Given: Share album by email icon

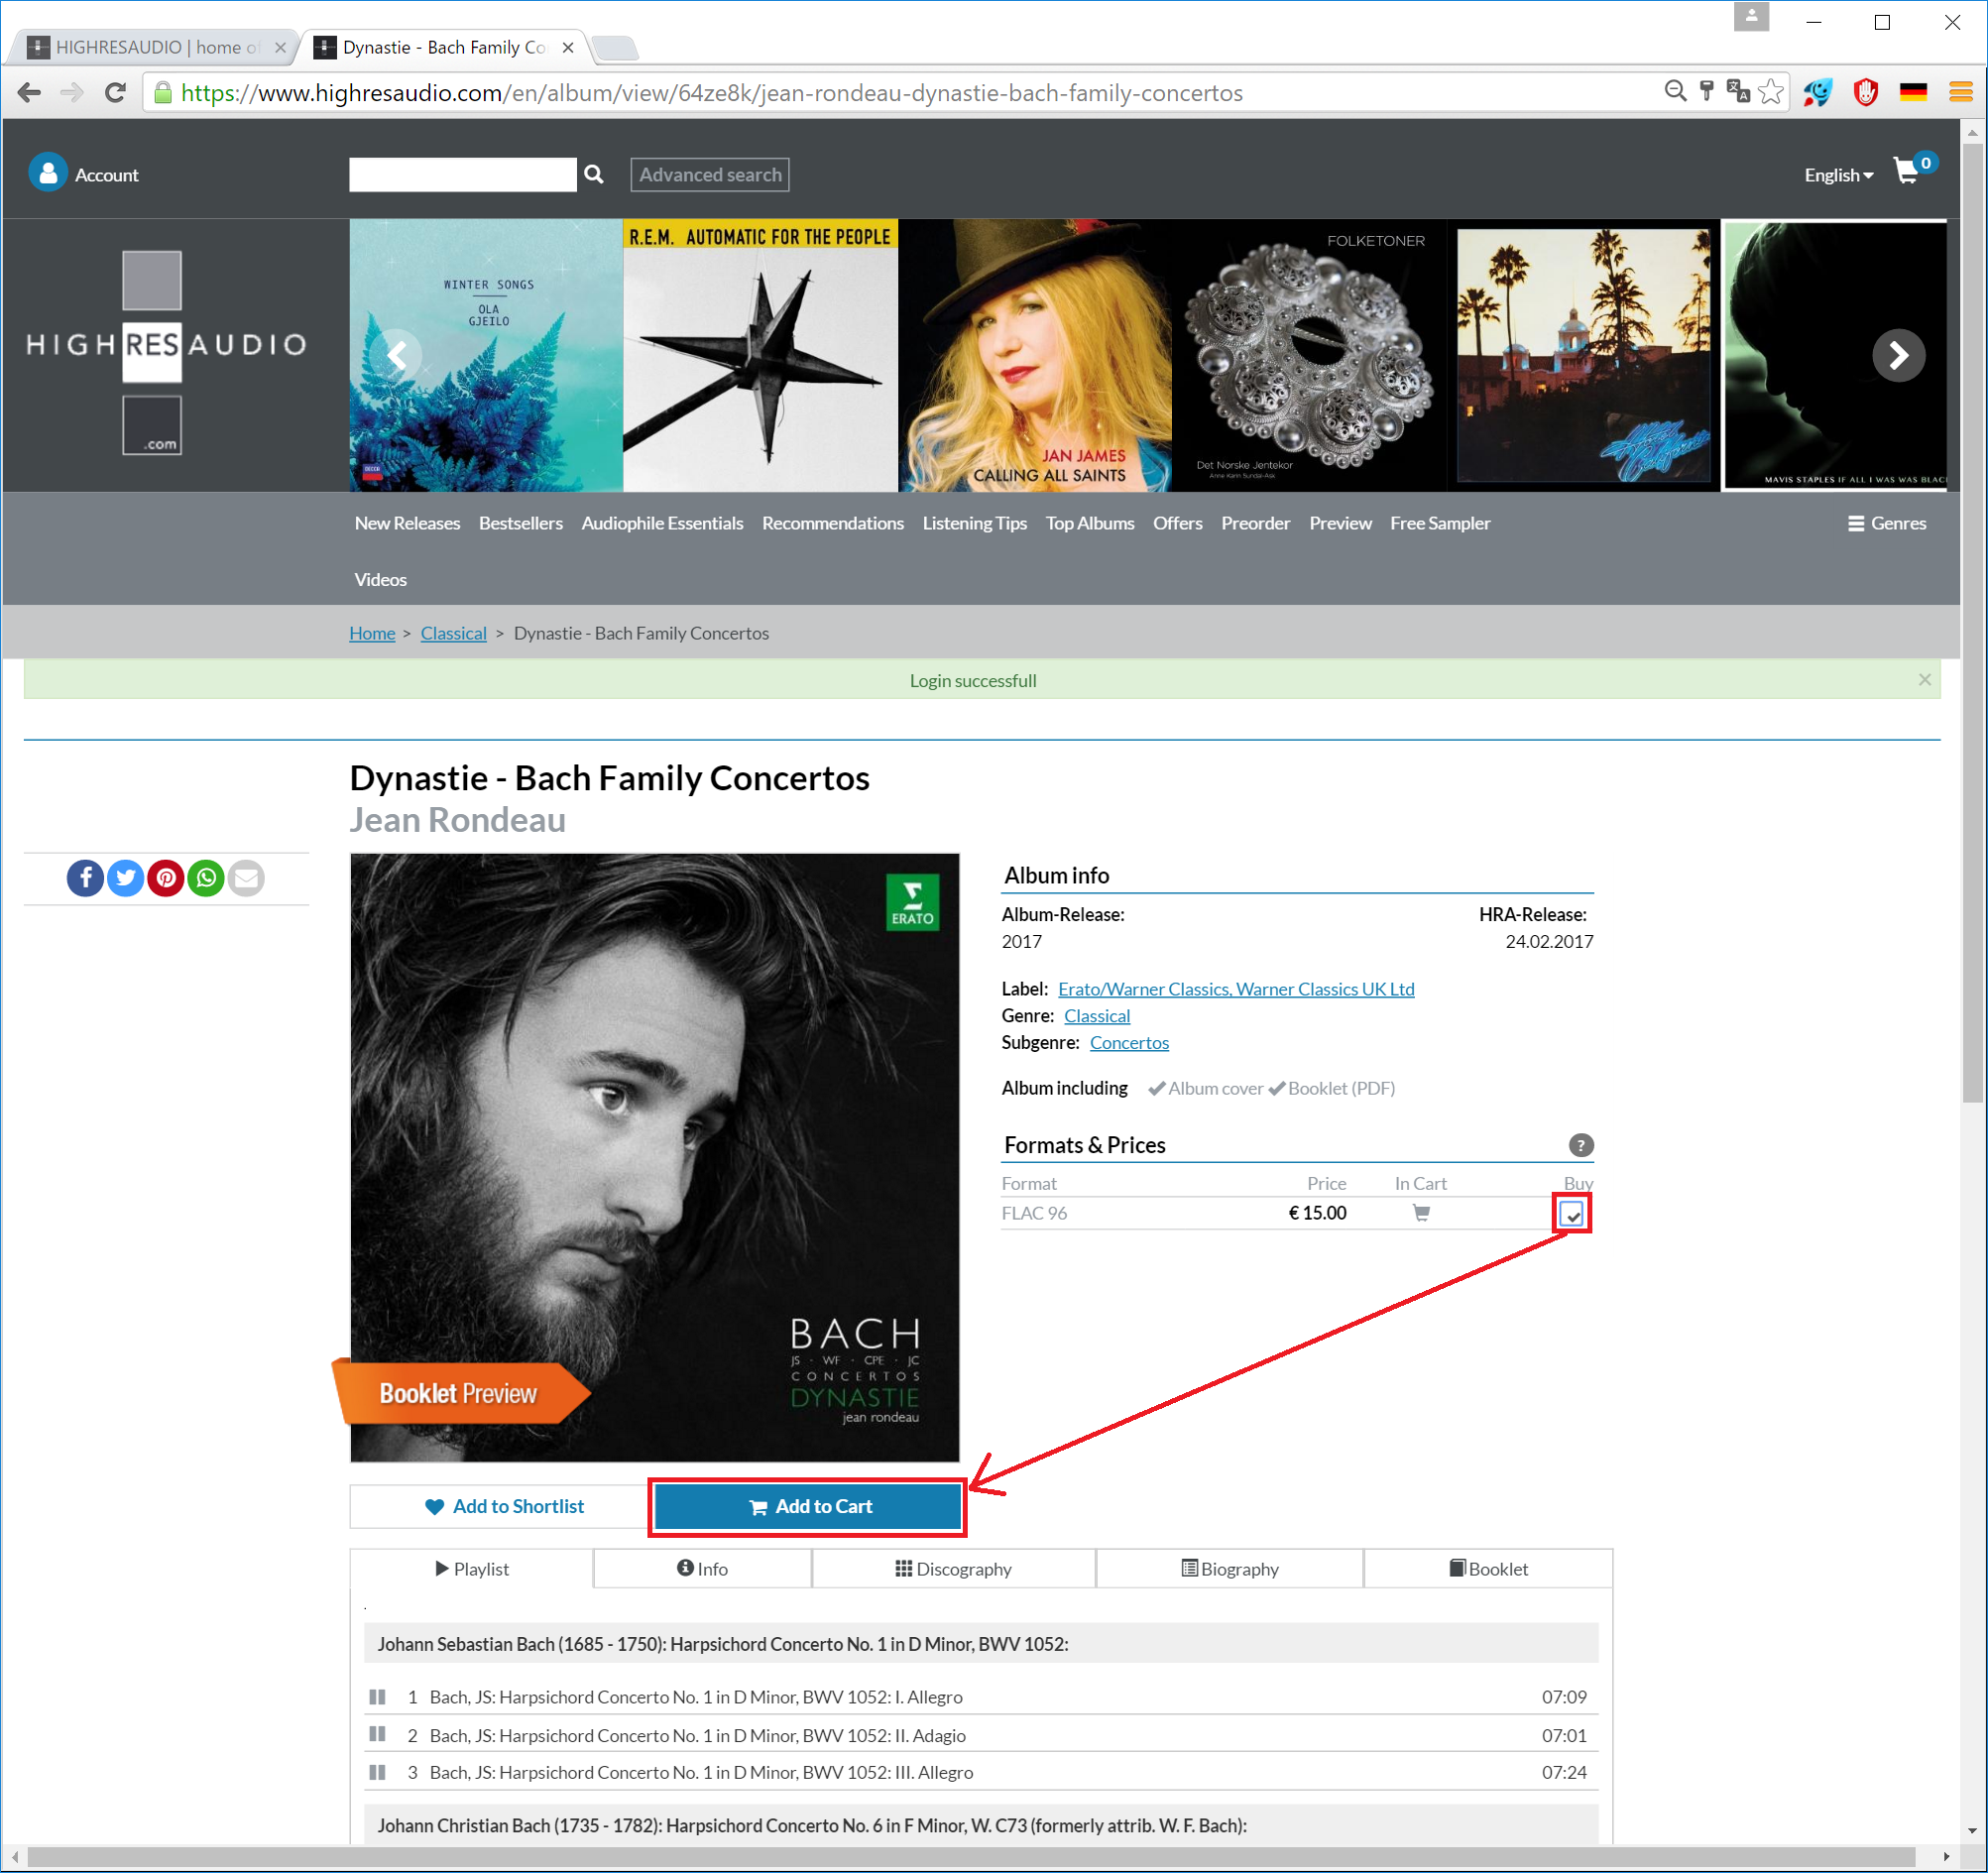Looking at the screenshot, I should [x=246, y=878].
